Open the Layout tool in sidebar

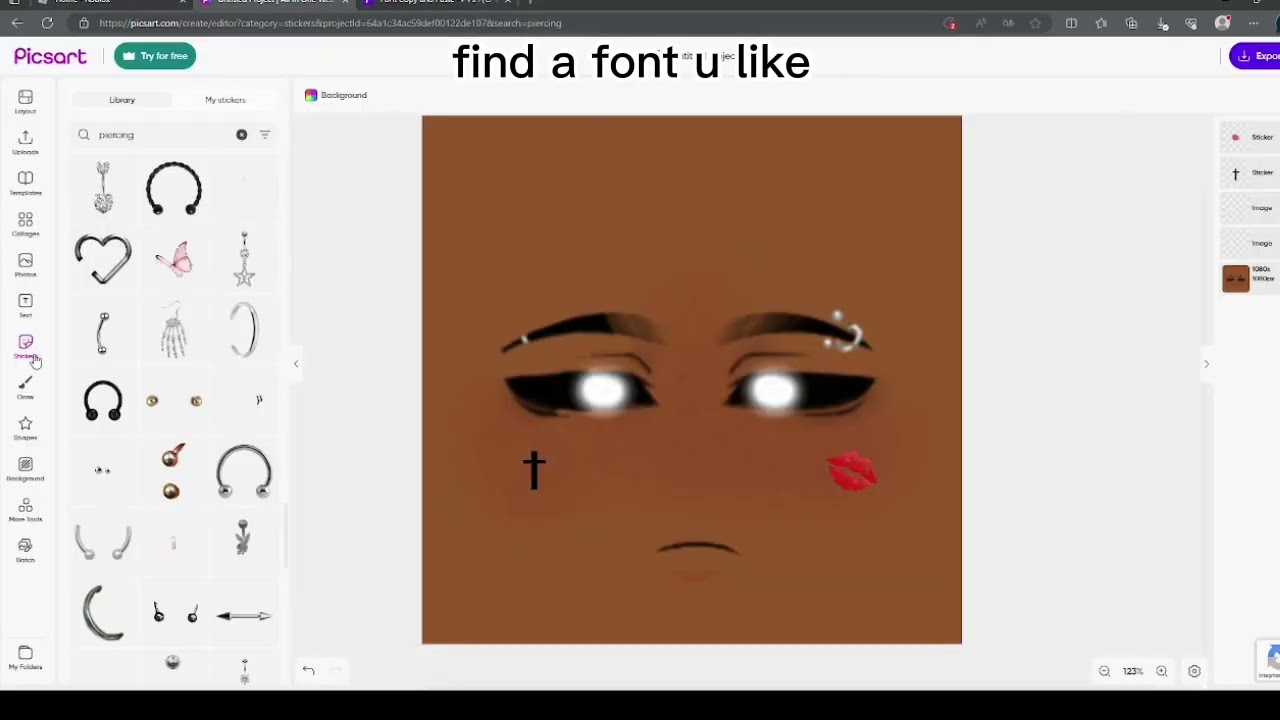pyautogui.click(x=25, y=101)
